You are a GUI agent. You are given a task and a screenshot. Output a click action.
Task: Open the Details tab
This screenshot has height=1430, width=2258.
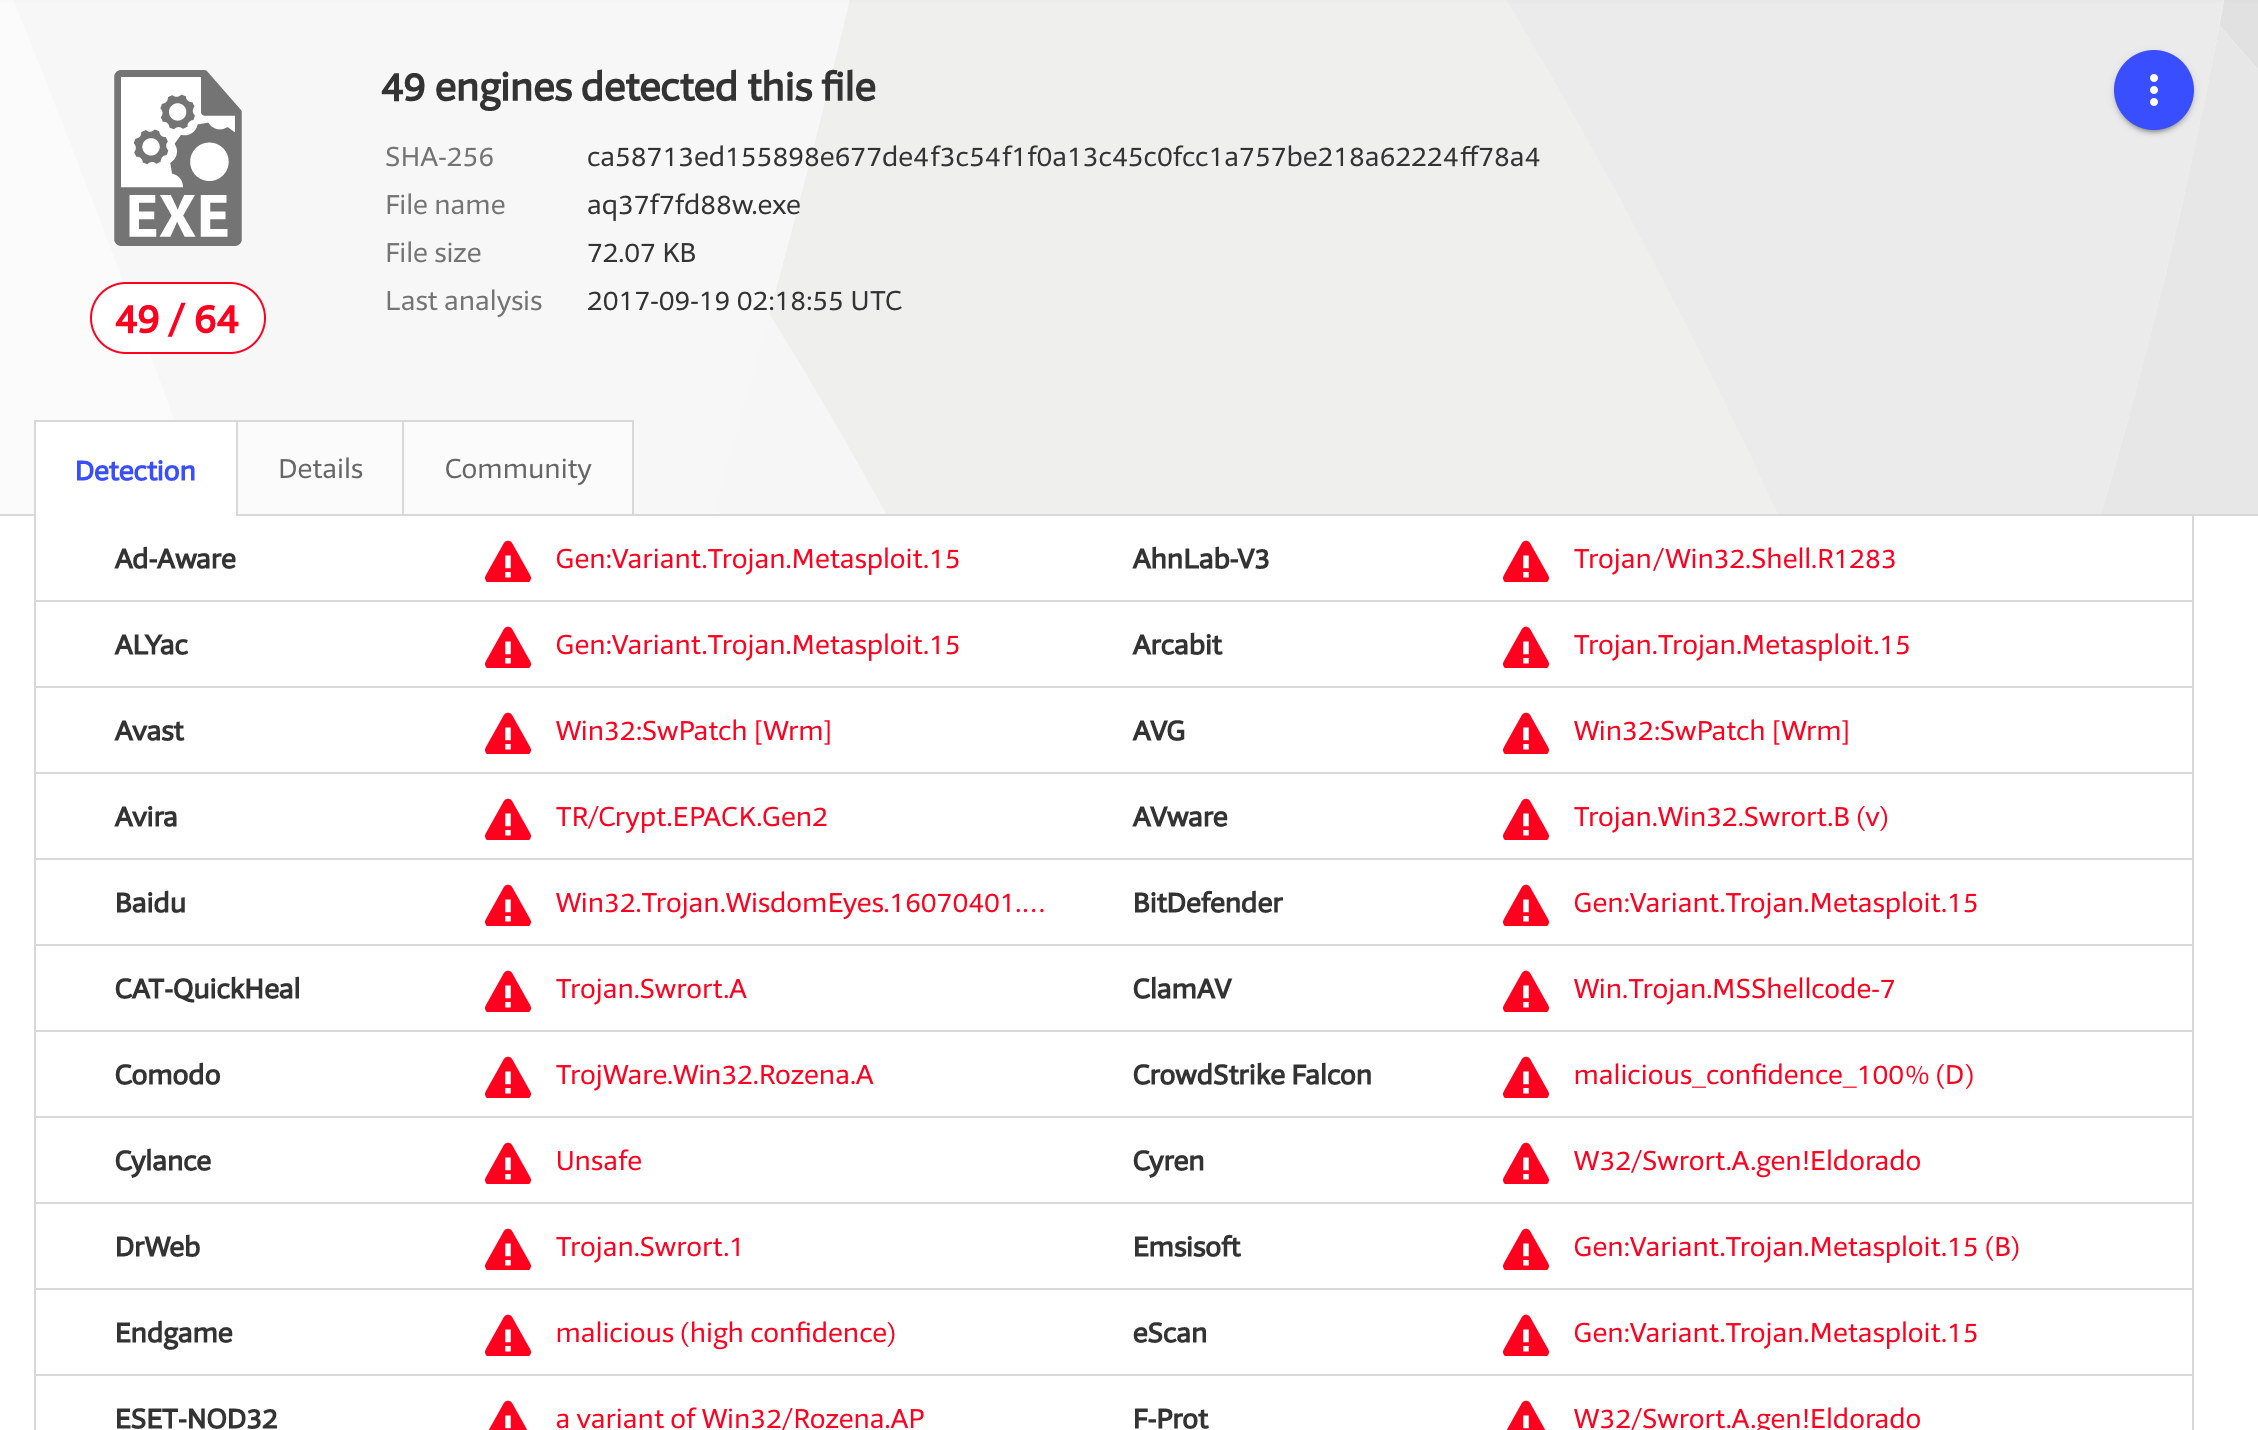pos(321,469)
